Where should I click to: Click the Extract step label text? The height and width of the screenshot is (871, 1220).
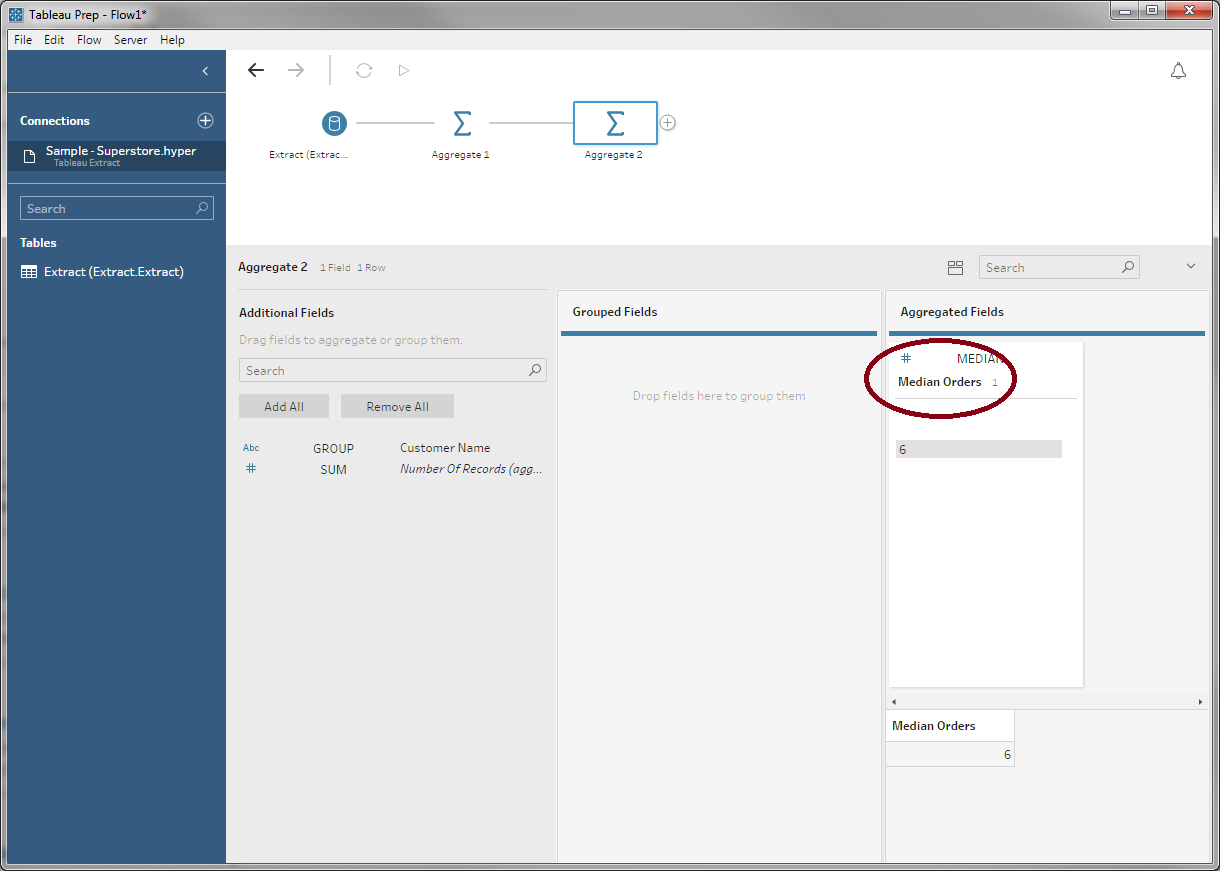coord(308,155)
